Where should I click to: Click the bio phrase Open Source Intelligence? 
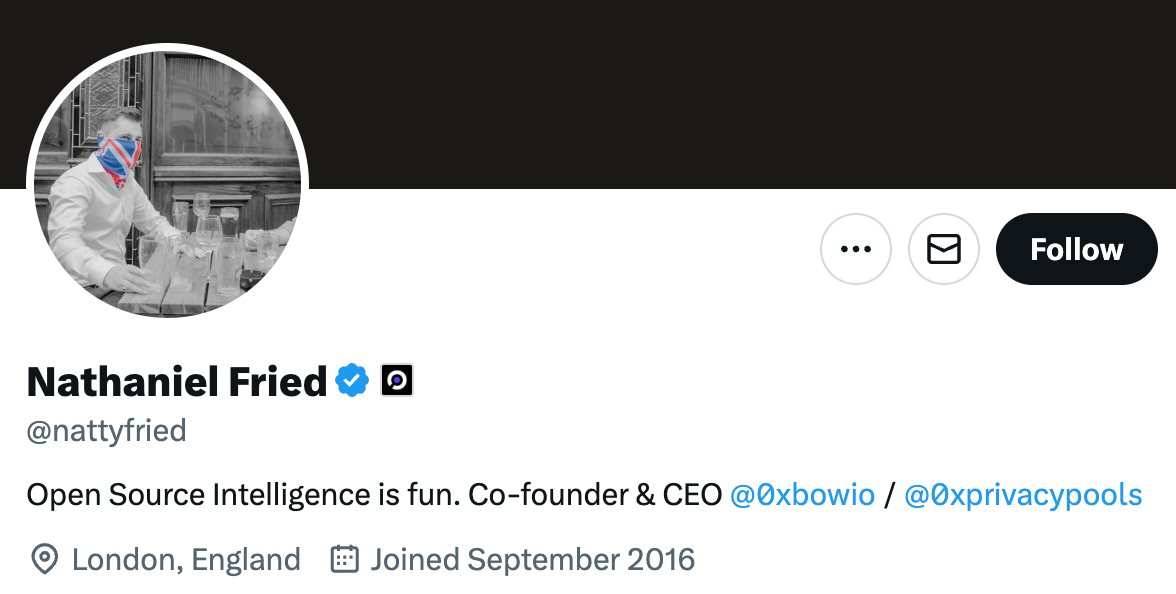tap(198, 495)
